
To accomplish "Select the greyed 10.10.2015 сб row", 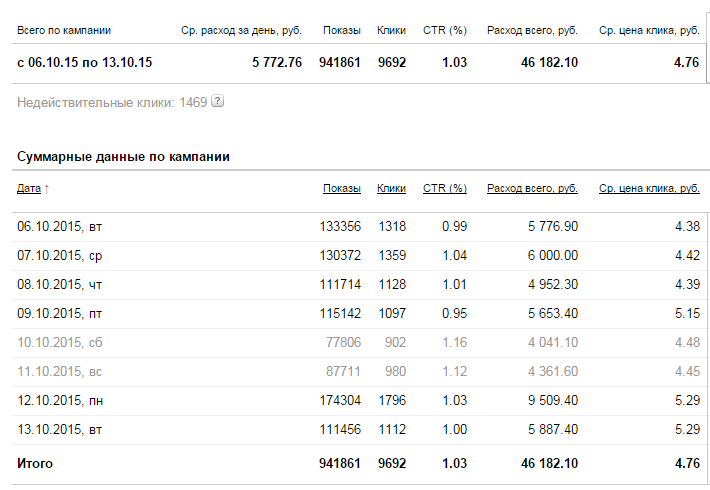I will pos(359,342).
